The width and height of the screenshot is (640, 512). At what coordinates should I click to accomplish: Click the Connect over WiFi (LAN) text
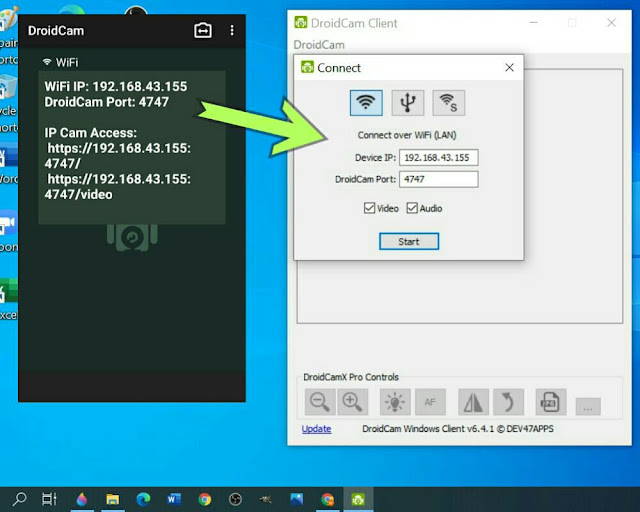[407, 135]
